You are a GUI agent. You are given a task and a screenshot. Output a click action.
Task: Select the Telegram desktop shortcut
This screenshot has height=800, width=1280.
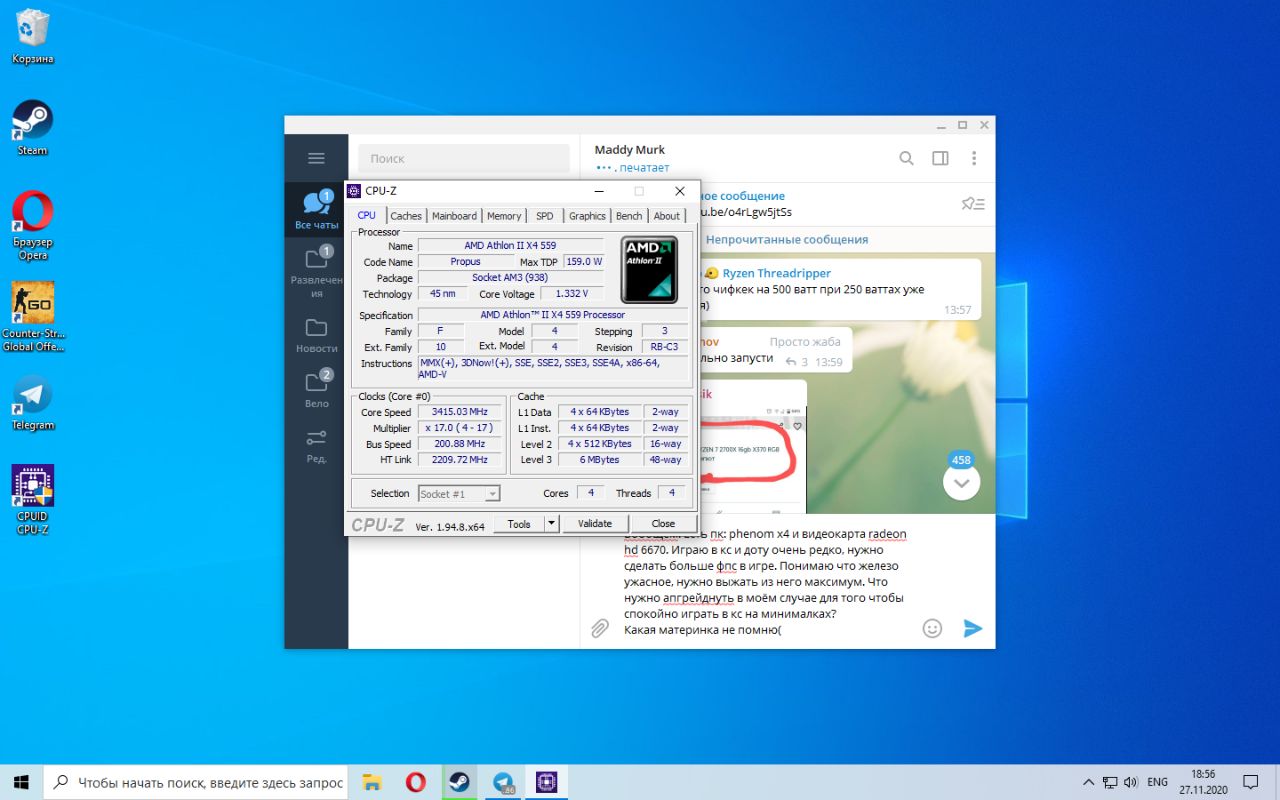point(33,402)
